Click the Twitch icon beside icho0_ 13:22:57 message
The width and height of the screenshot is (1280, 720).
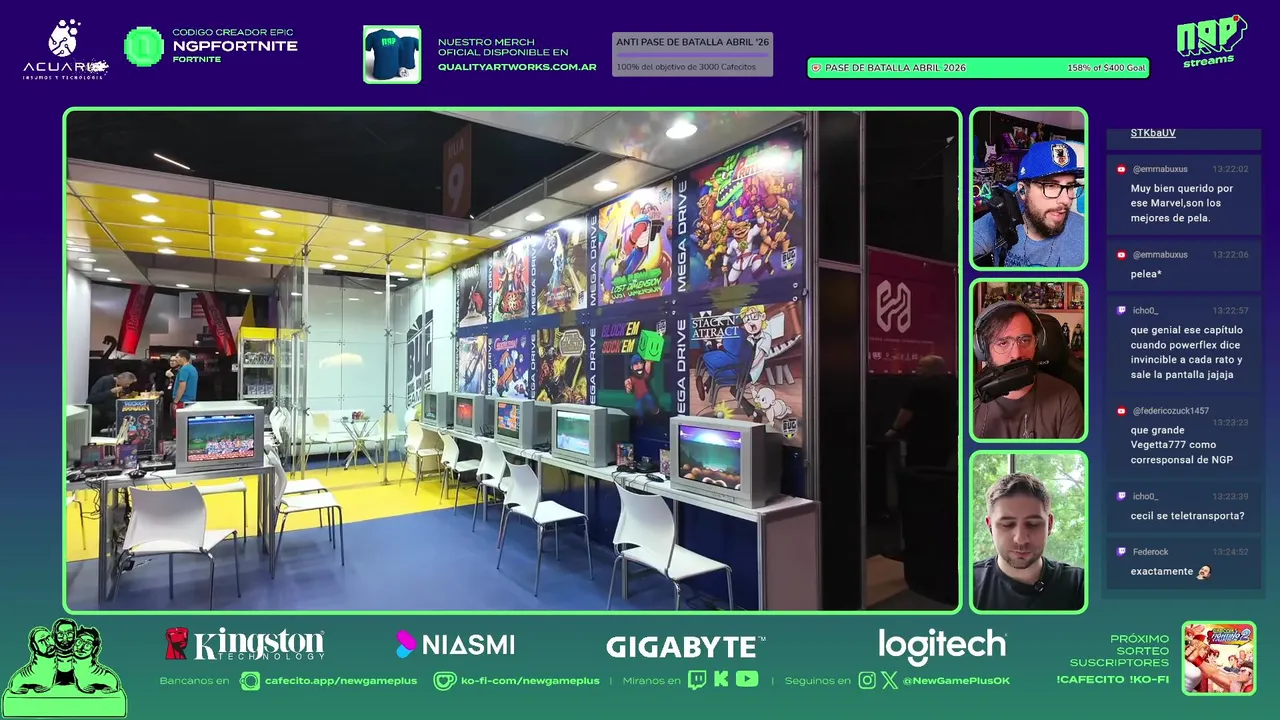[x=1122, y=311]
